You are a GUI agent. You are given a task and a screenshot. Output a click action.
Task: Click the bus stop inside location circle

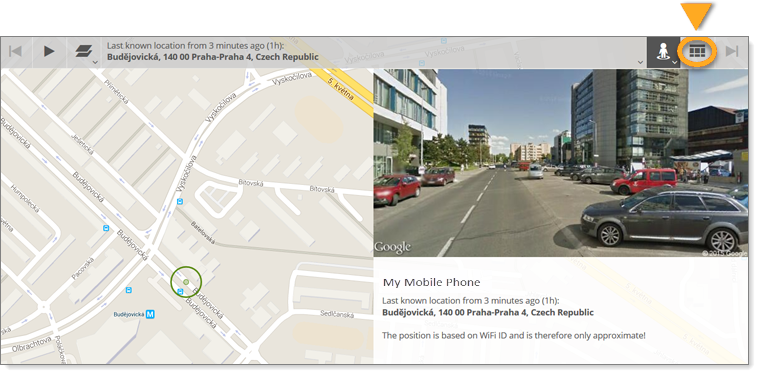coord(180,291)
